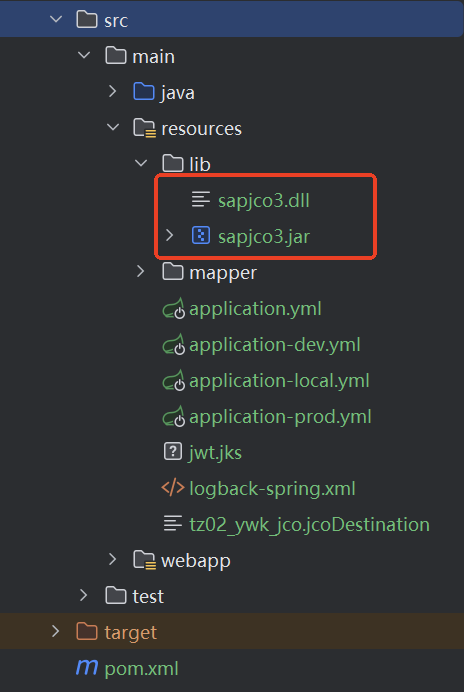
Task: Click the sapjco3.jar archive icon
Action: point(200,236)
